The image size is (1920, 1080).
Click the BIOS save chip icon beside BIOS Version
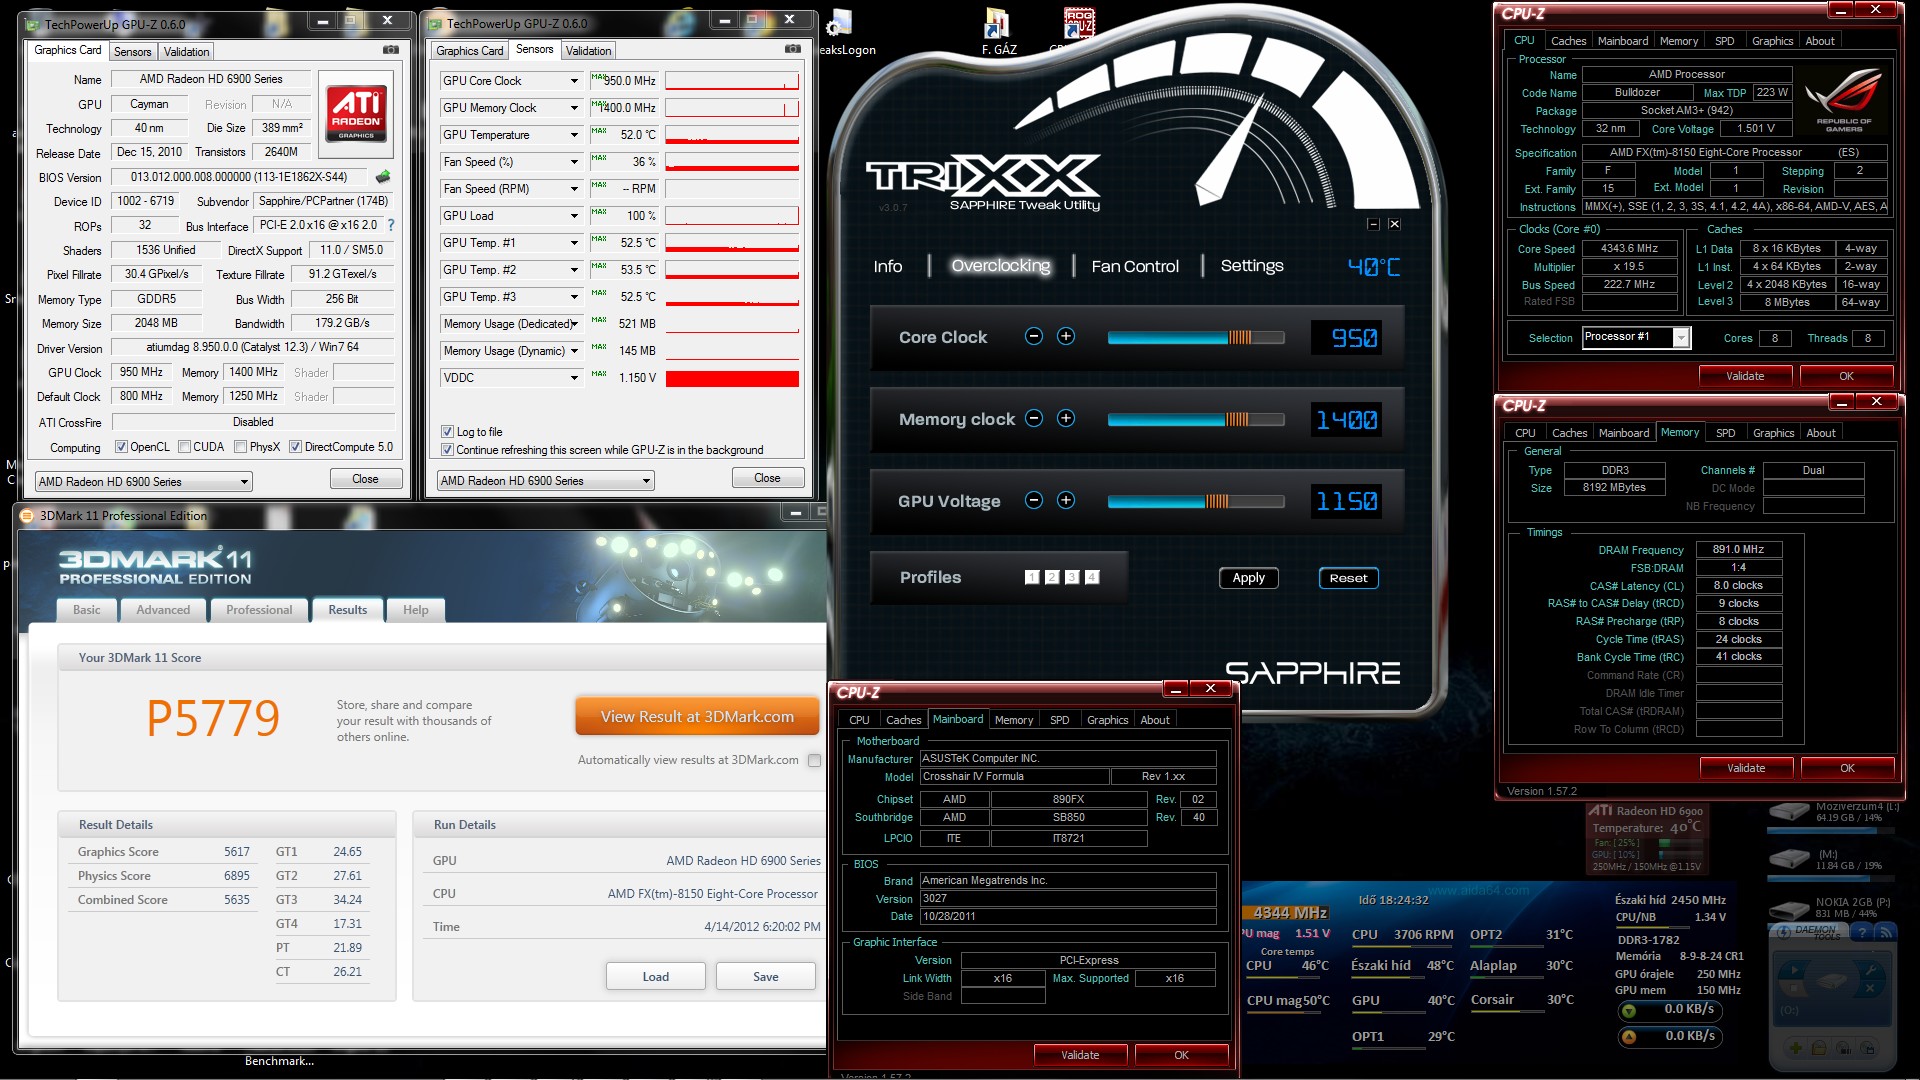click(x=383, y=177)
